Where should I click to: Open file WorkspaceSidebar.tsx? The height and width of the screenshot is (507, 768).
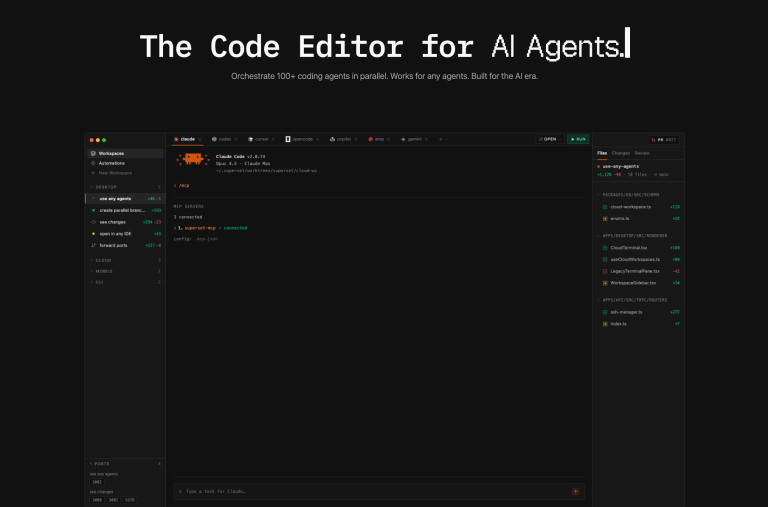(641, 283)
